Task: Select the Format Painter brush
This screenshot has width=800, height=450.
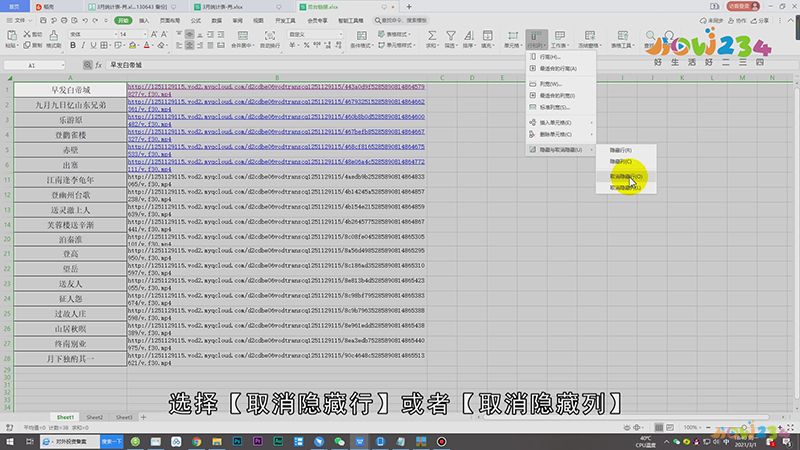Action: pyautogui.click(x=54, y=35)
